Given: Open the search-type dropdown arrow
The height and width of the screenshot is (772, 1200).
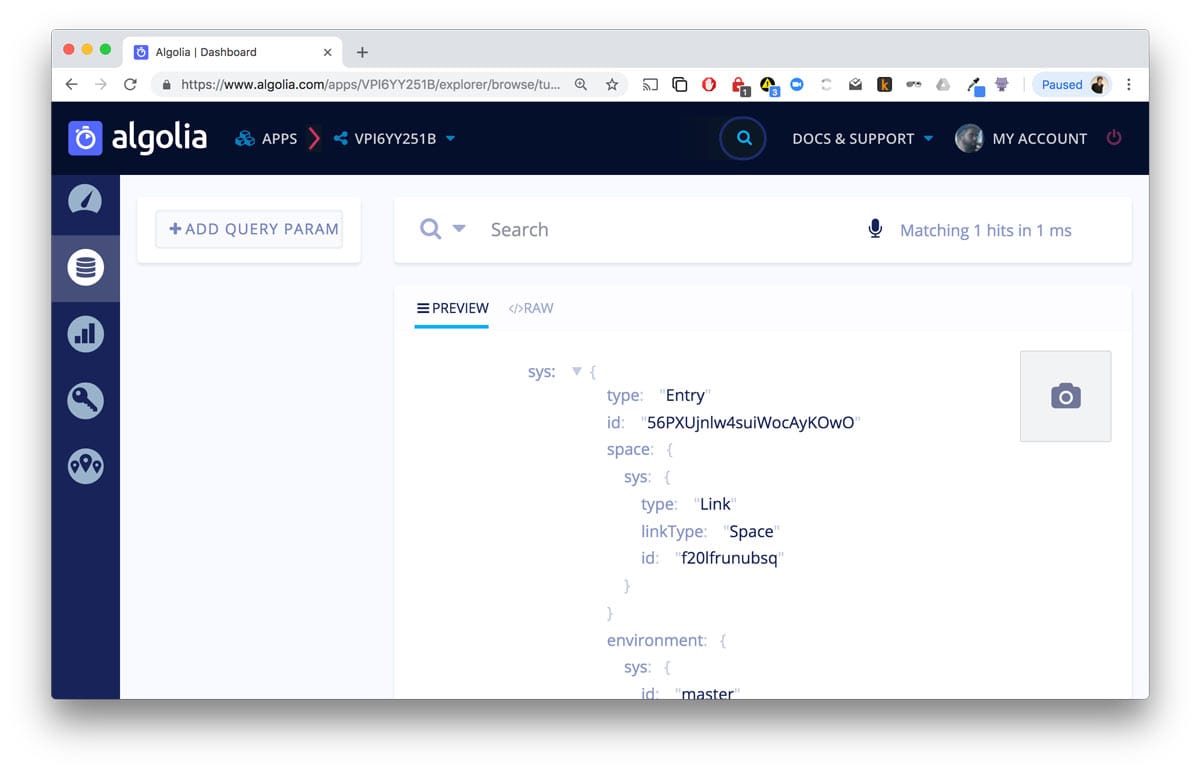Looking at the screenshot, I should [x=457, y=229].
